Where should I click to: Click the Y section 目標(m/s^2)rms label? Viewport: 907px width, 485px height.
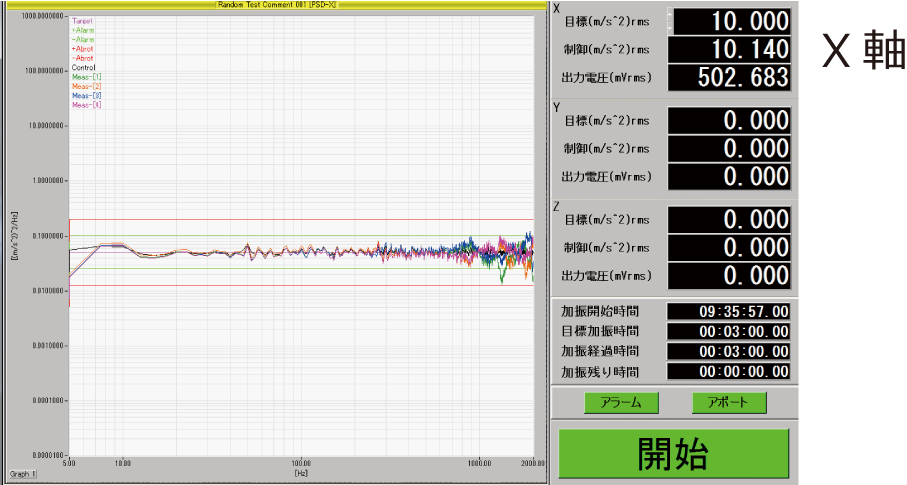coord(607,121)
